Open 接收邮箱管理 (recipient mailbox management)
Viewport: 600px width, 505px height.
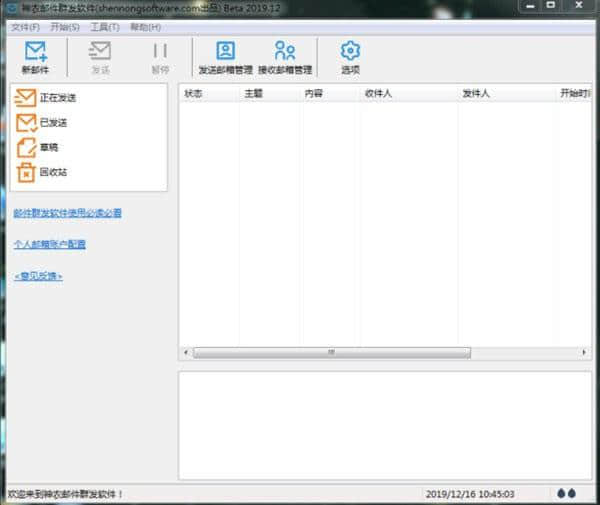click(x=285, y=56)
